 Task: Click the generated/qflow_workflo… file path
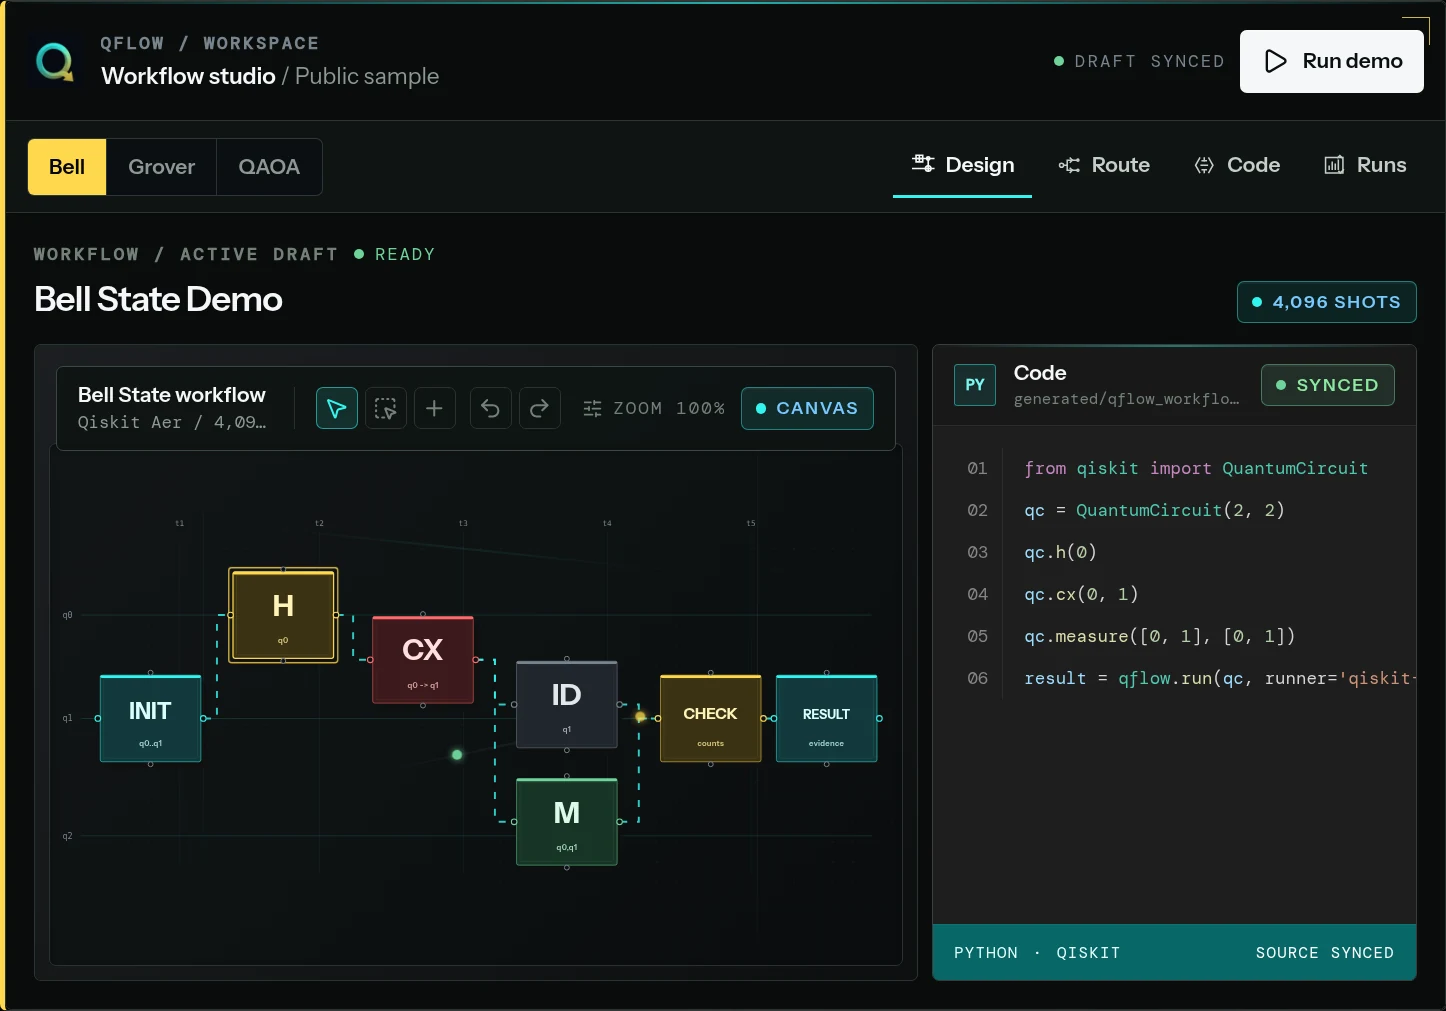tap(1126, 399)
